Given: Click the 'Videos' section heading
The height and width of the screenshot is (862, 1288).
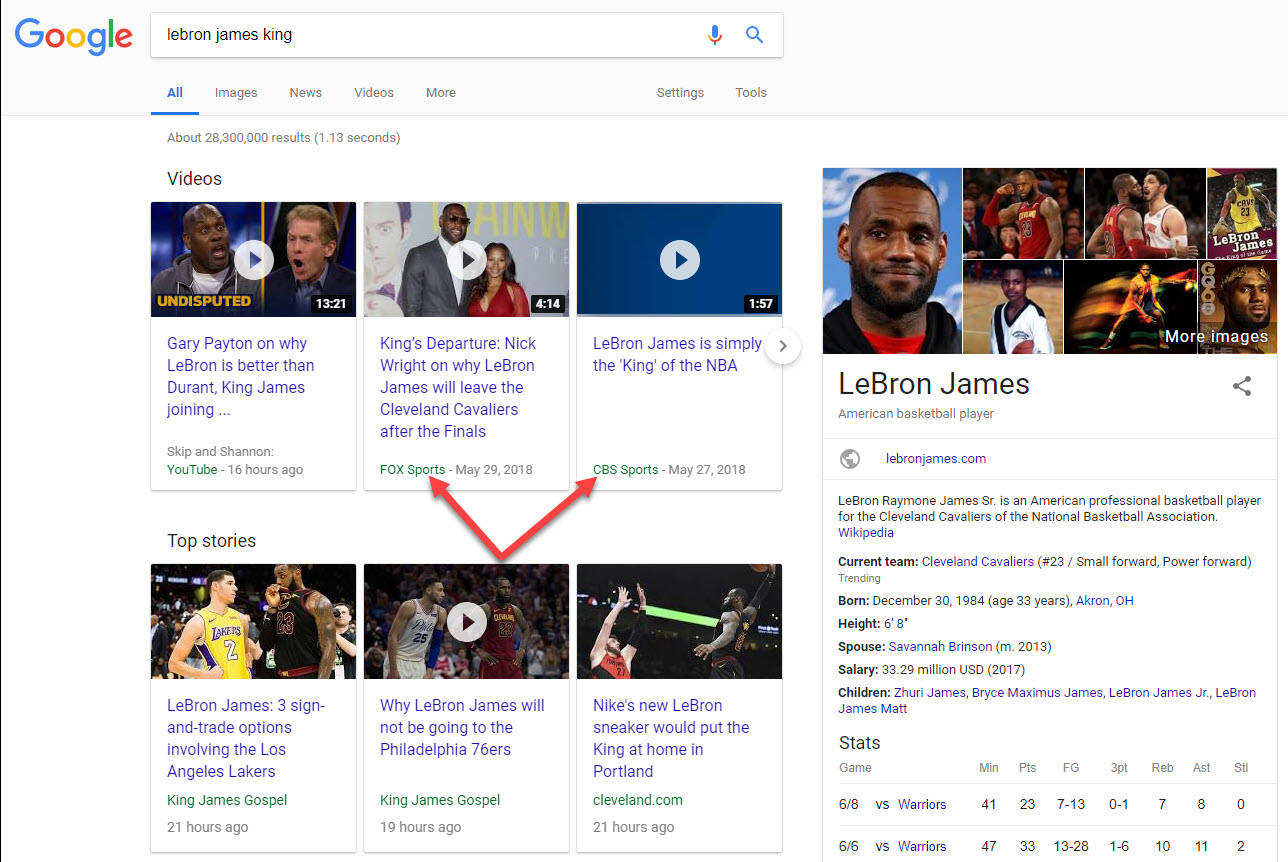Looking at the screenshot, I should point(195,179).
